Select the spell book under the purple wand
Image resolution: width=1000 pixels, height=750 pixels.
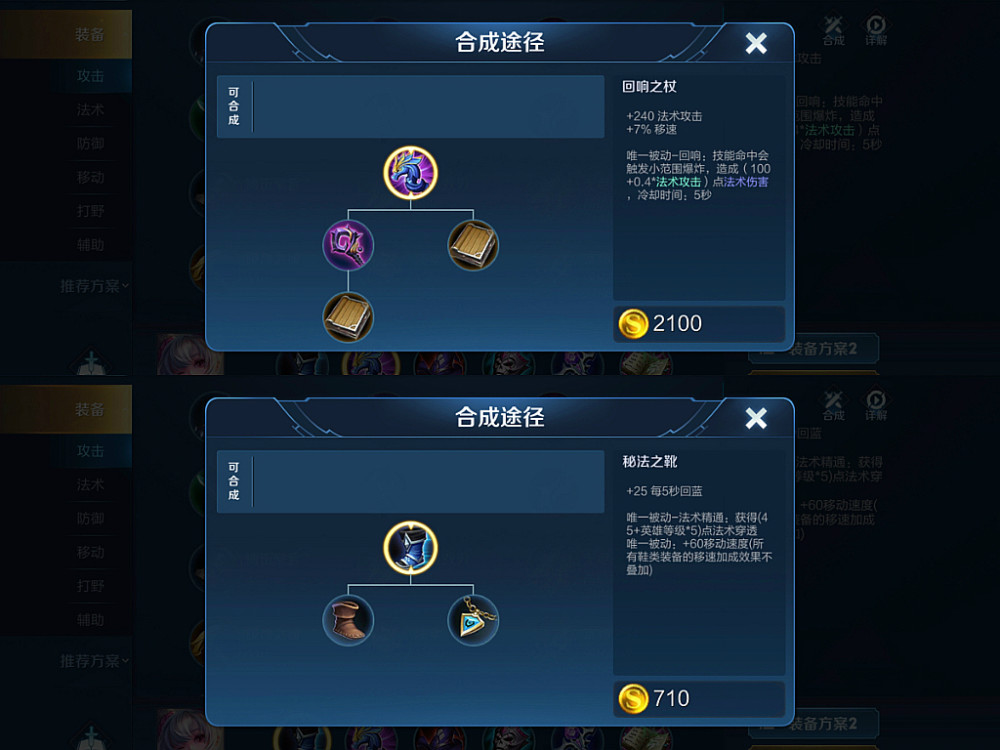pyautogui.click(x=348, y=318)
